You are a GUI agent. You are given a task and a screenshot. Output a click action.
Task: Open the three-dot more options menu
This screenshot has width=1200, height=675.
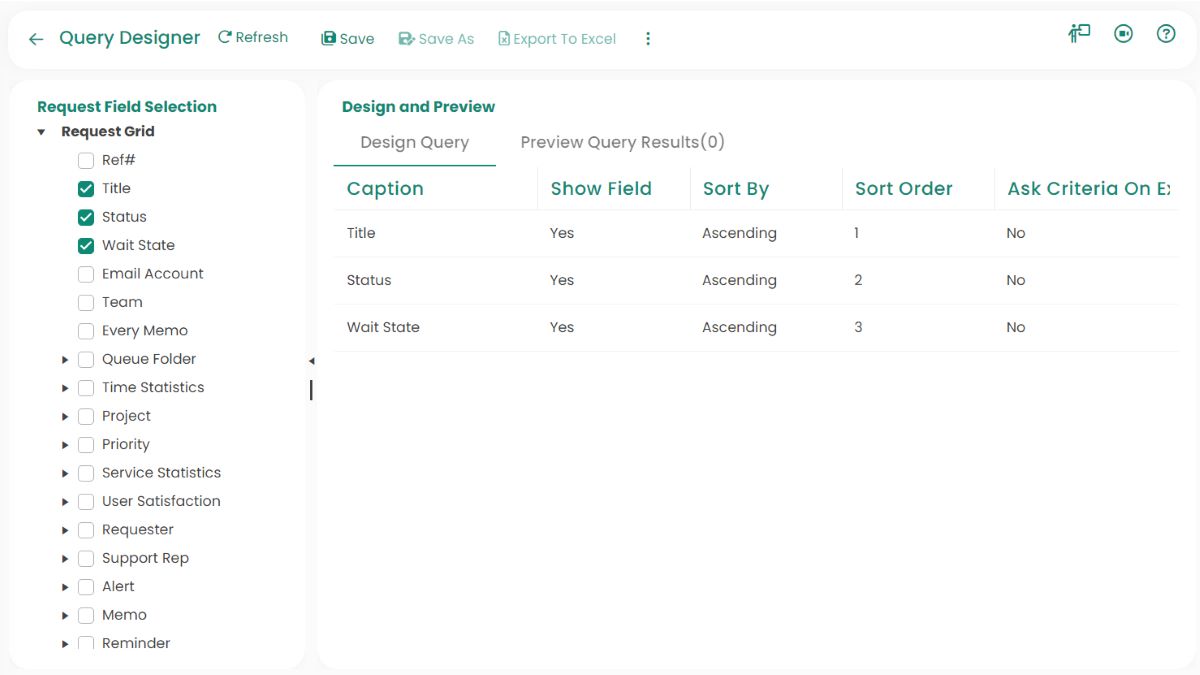(648, 39)
